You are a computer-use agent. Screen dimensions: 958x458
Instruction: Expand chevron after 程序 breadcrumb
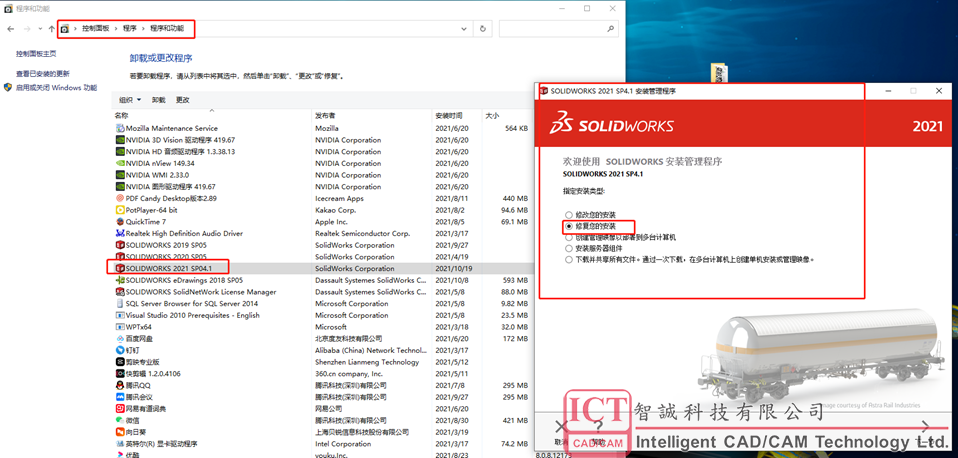click(144, 29)
